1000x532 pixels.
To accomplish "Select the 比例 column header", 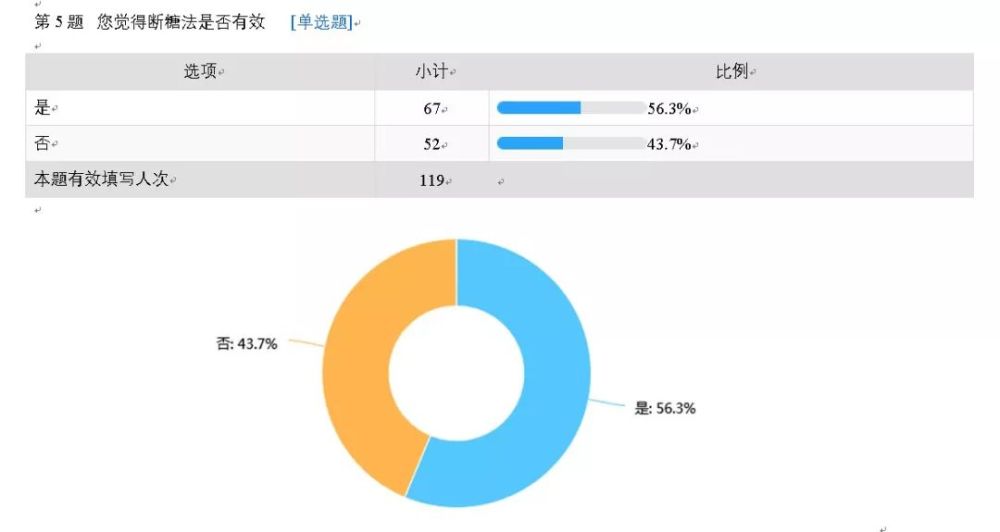I will point(732,71).
